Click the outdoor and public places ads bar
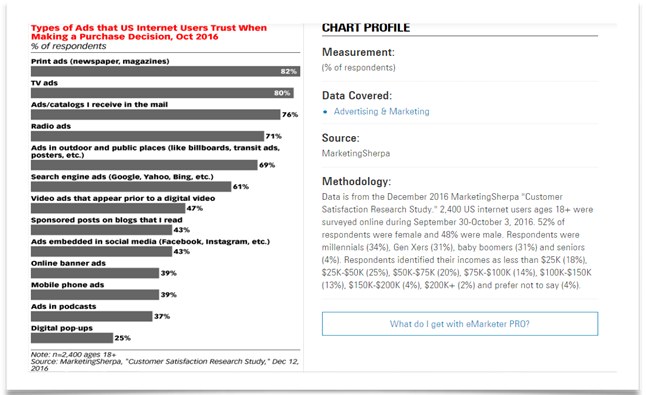646x395 pixels. [x=144, y=165]
